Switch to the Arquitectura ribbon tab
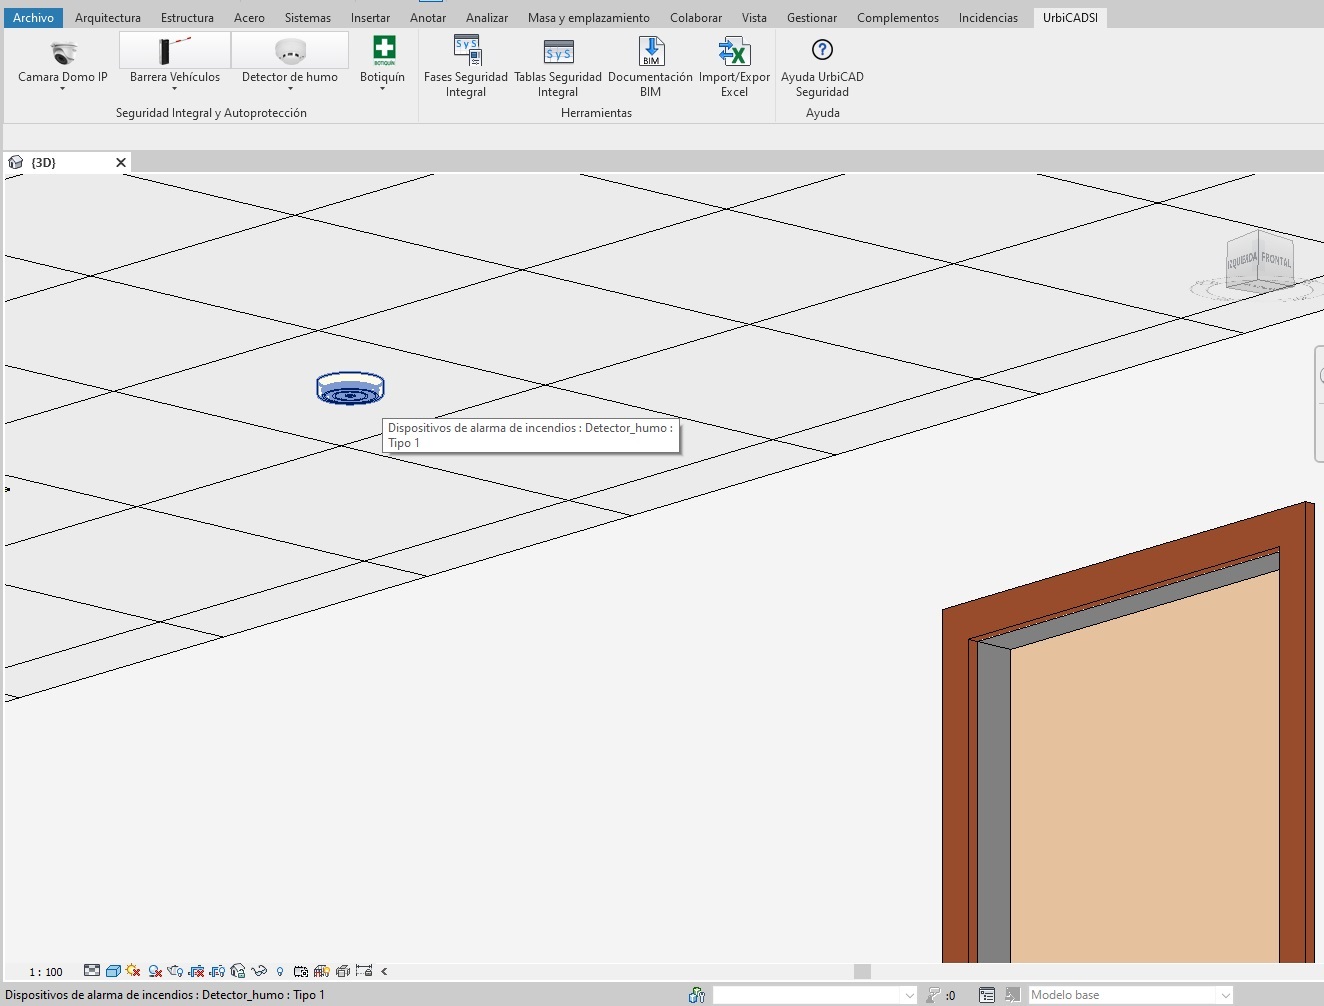This screenshot has height=1006, width=1324. (x=108, y=18)
